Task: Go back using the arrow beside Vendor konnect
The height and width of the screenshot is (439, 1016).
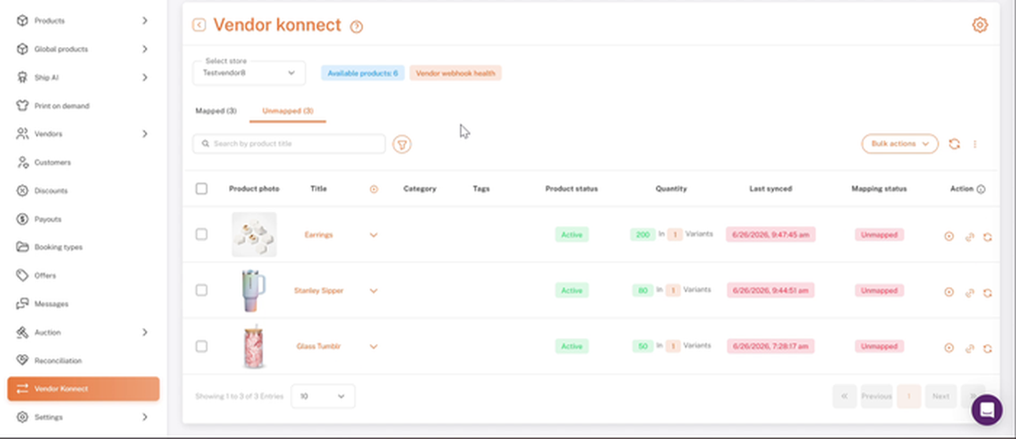Action: click(199, 25)
